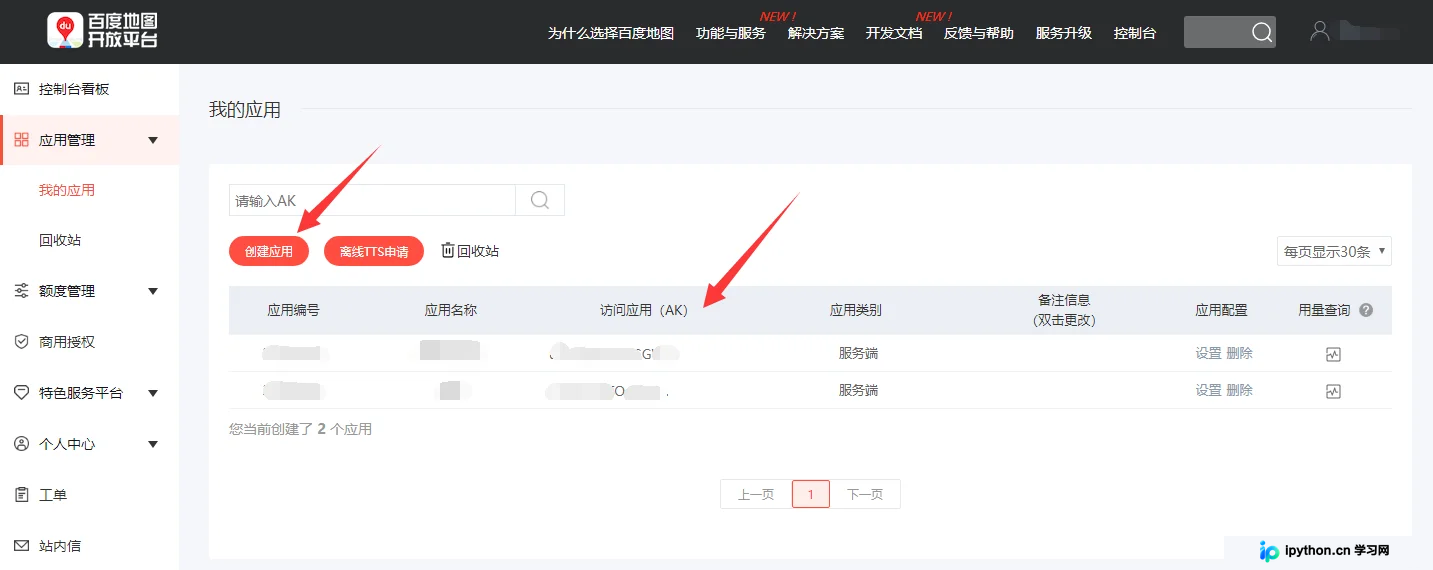The image size is (1433, 570).
Task: Open 服务升级 in top navigation
Action: point(1064,33)
